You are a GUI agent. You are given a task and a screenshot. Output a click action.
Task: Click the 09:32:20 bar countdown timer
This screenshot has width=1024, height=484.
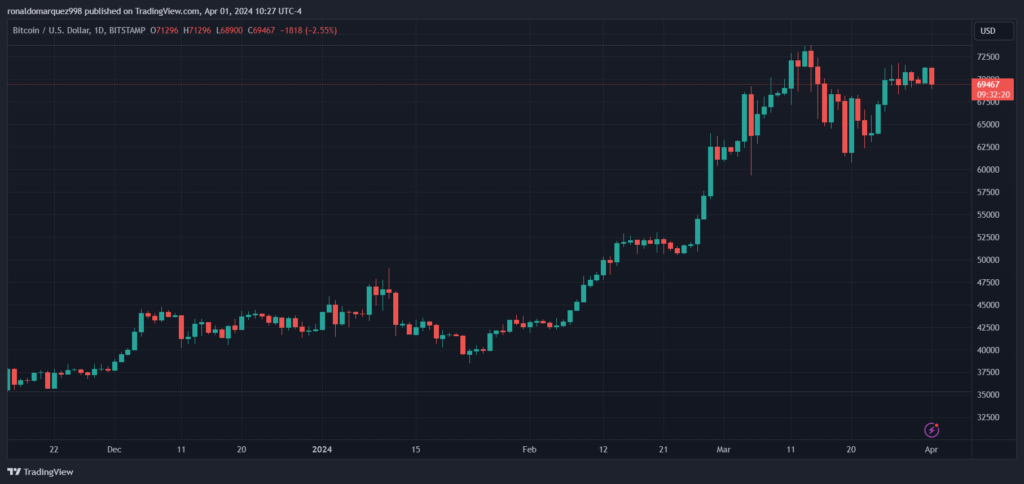coord(993,95)
